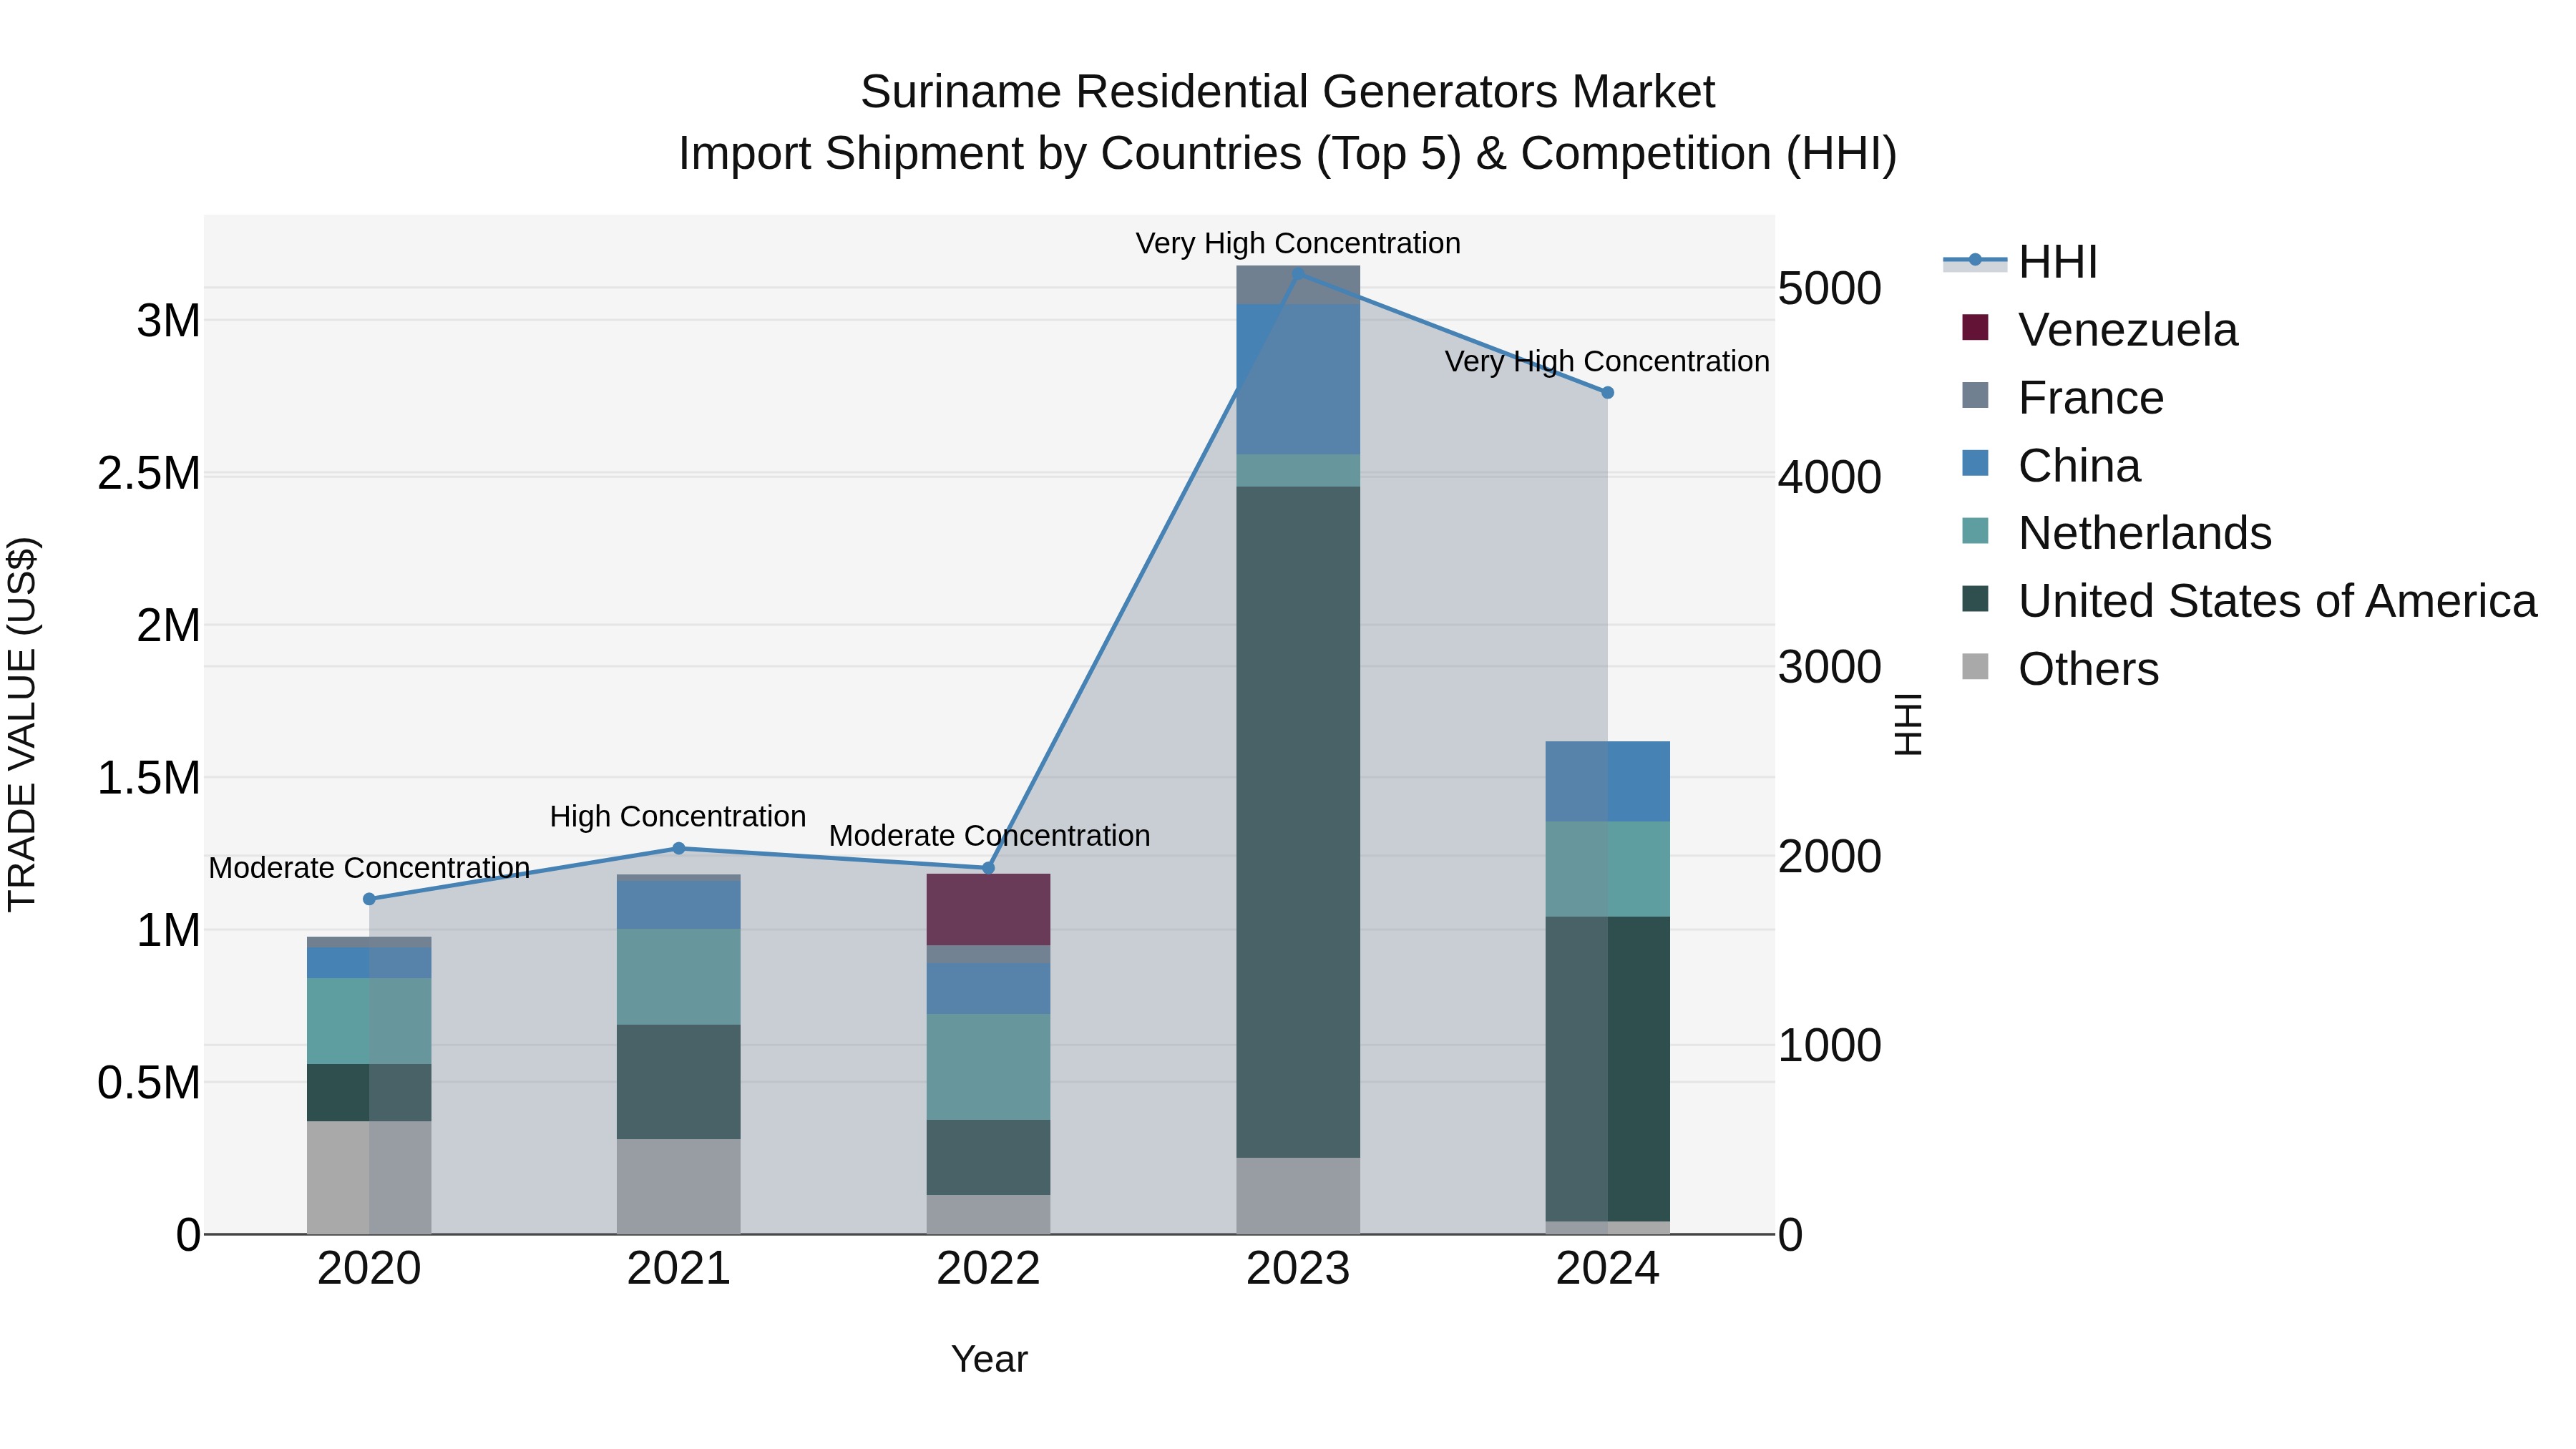2576x1449 pixels.
Task: Click the 'Year' x-axis title
Action: (989, 1360)
